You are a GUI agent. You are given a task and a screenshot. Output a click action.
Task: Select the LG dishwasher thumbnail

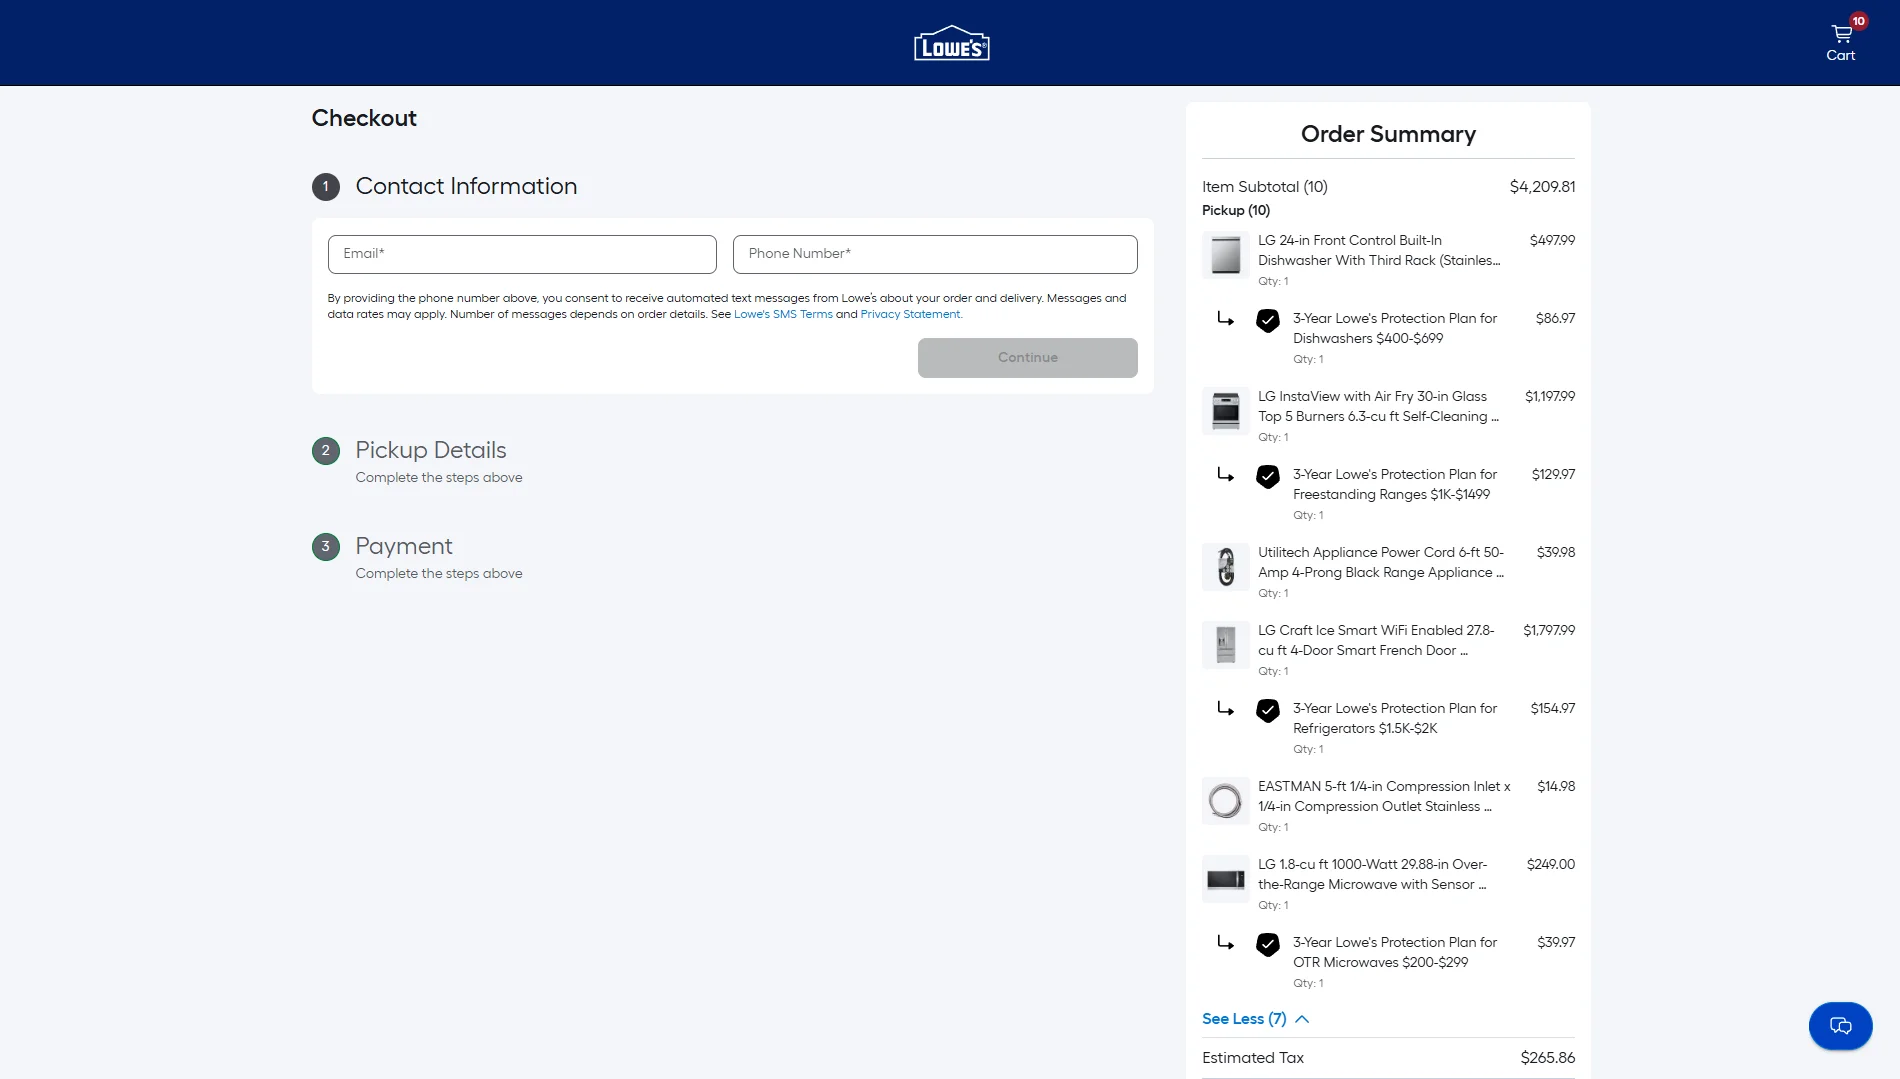click(1224, 256)
